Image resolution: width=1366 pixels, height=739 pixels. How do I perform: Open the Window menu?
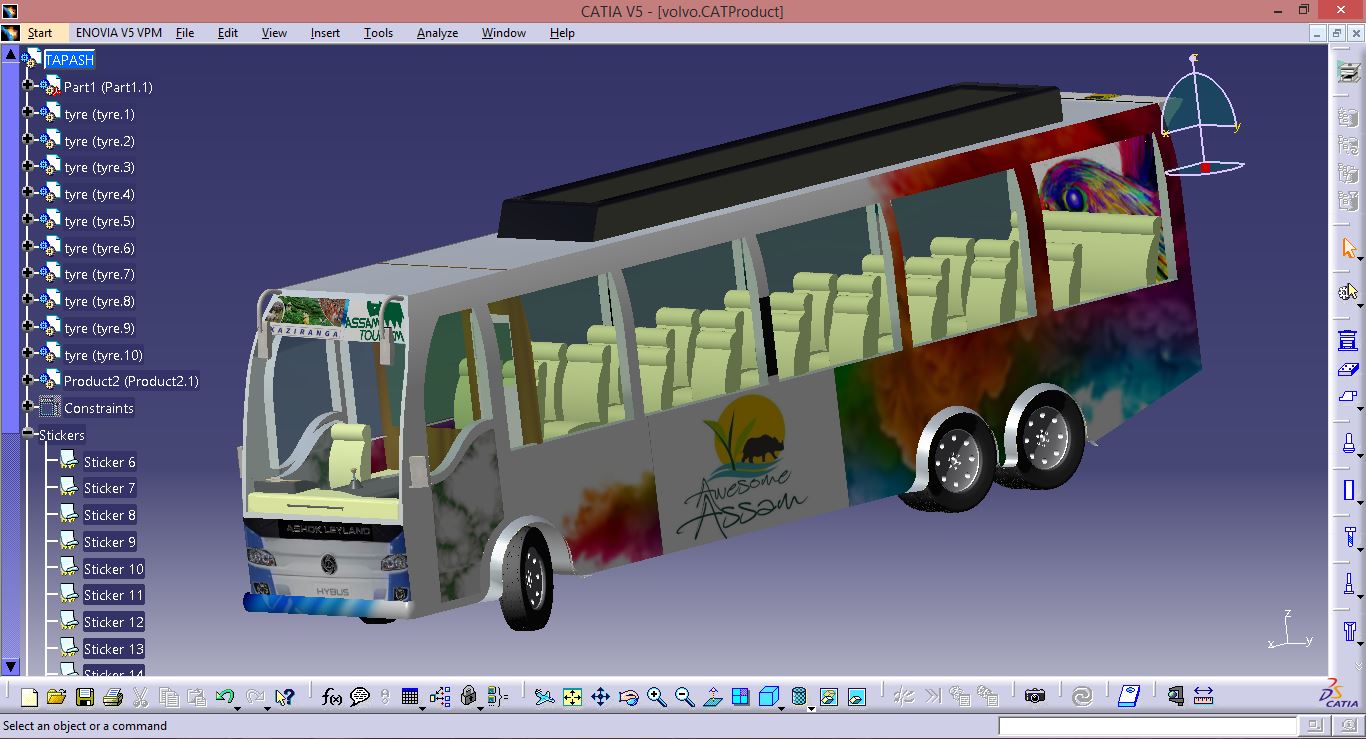504,33
